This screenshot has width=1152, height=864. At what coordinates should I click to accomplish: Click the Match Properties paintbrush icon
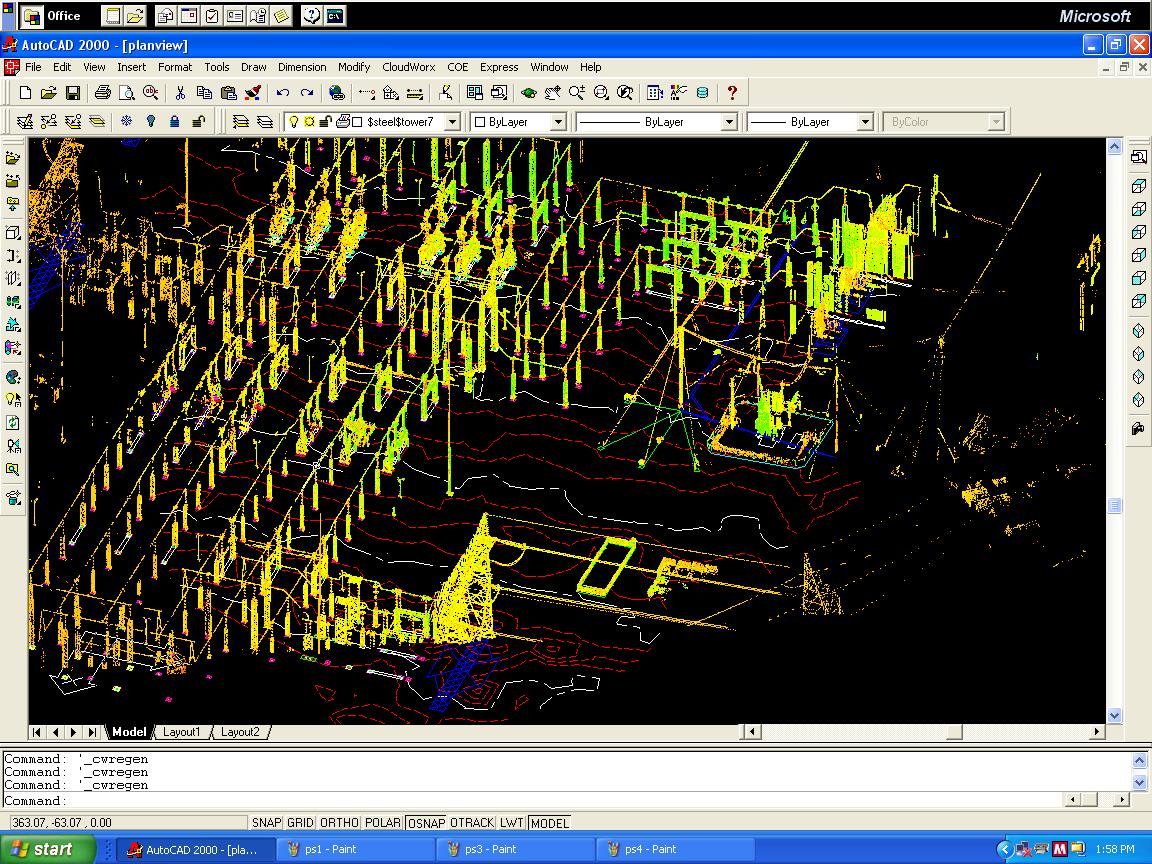pyautogui.click(x=253, y=93)
